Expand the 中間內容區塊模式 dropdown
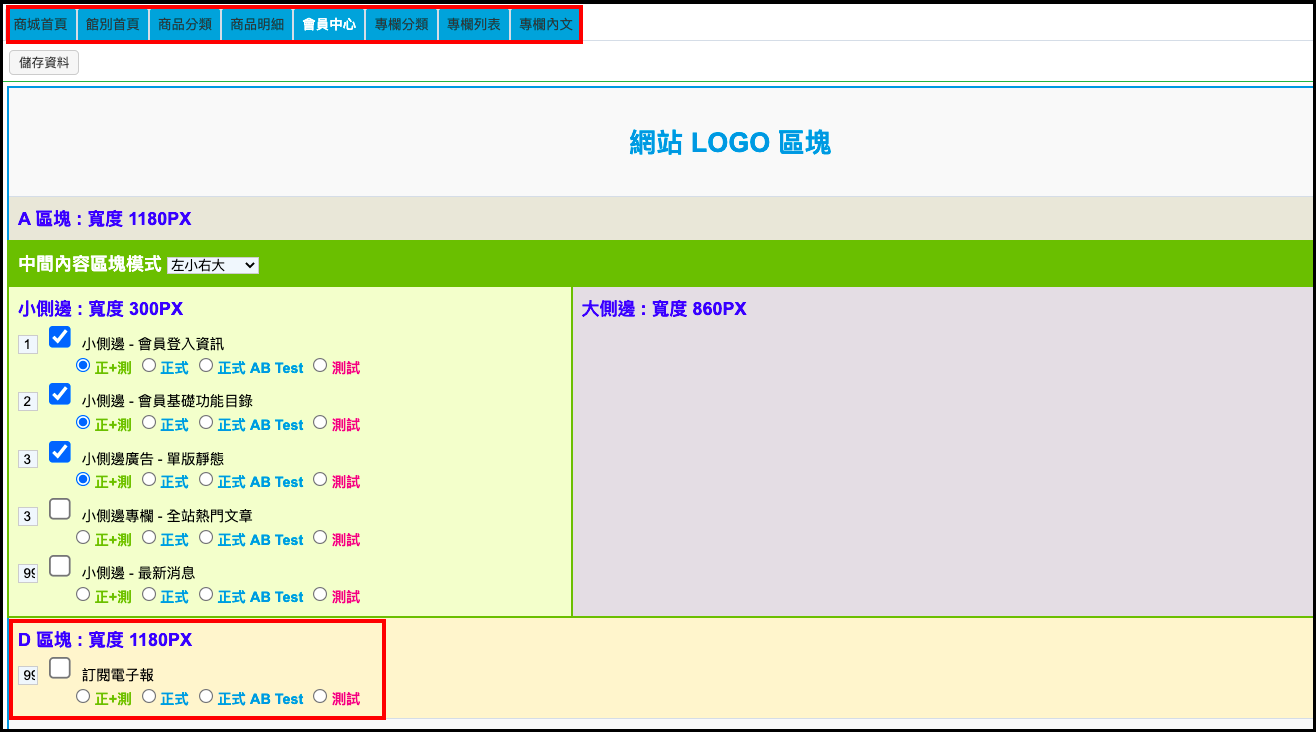 (x=214, y=265)
